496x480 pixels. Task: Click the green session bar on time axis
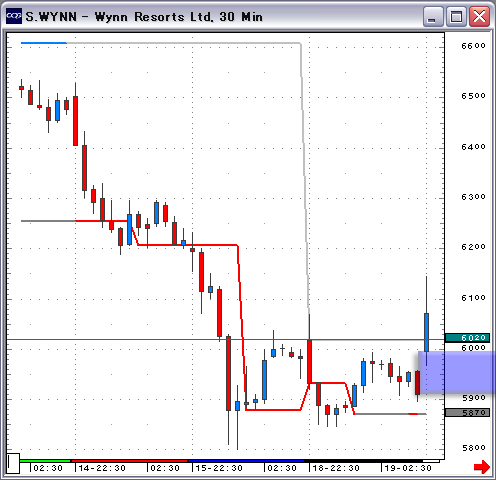coord(45,461)
